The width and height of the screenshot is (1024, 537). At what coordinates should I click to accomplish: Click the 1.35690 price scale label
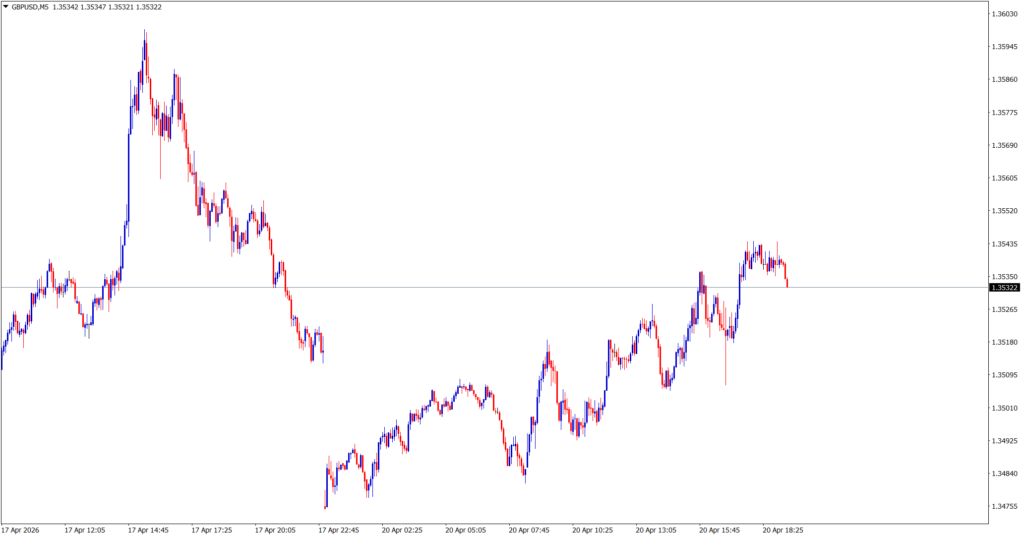coord(1004,146)
